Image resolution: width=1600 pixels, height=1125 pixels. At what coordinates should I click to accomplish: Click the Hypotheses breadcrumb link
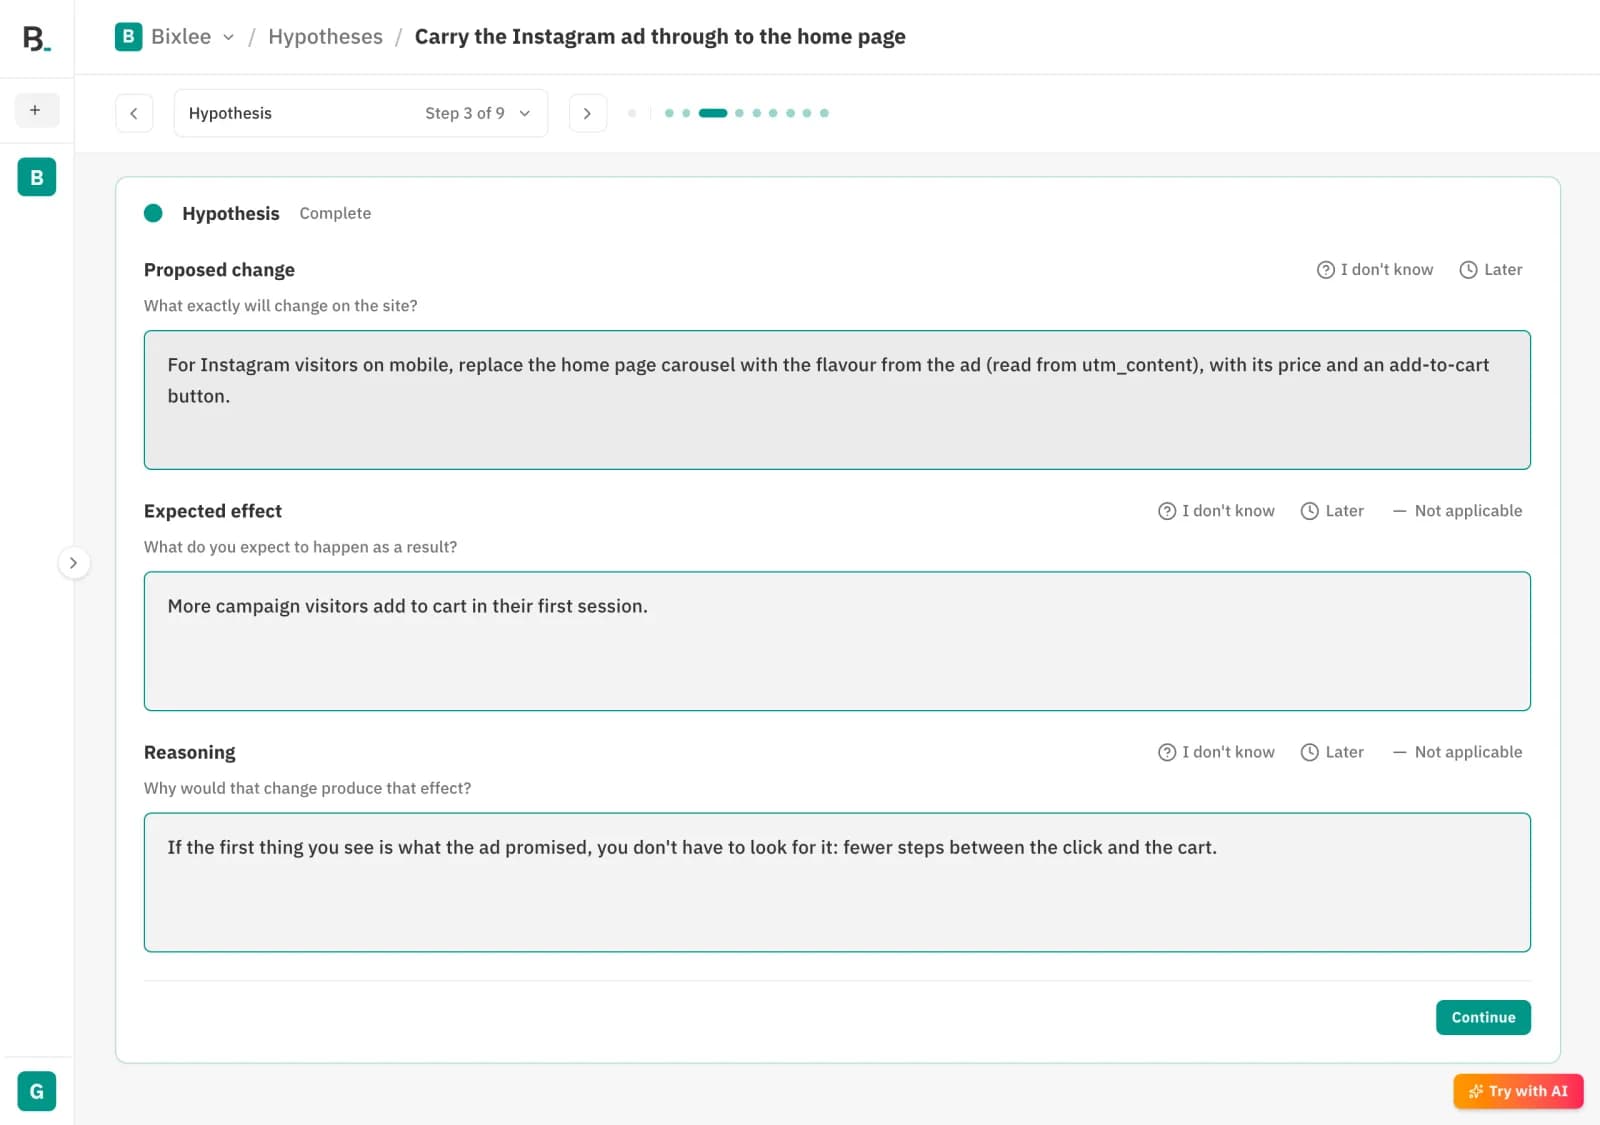coord(325,37)
